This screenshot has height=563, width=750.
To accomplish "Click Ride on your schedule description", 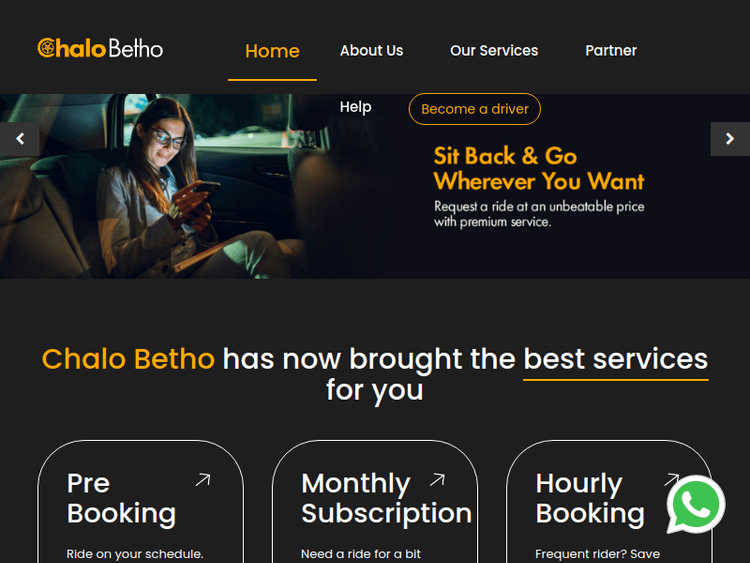I will (135, 554).
